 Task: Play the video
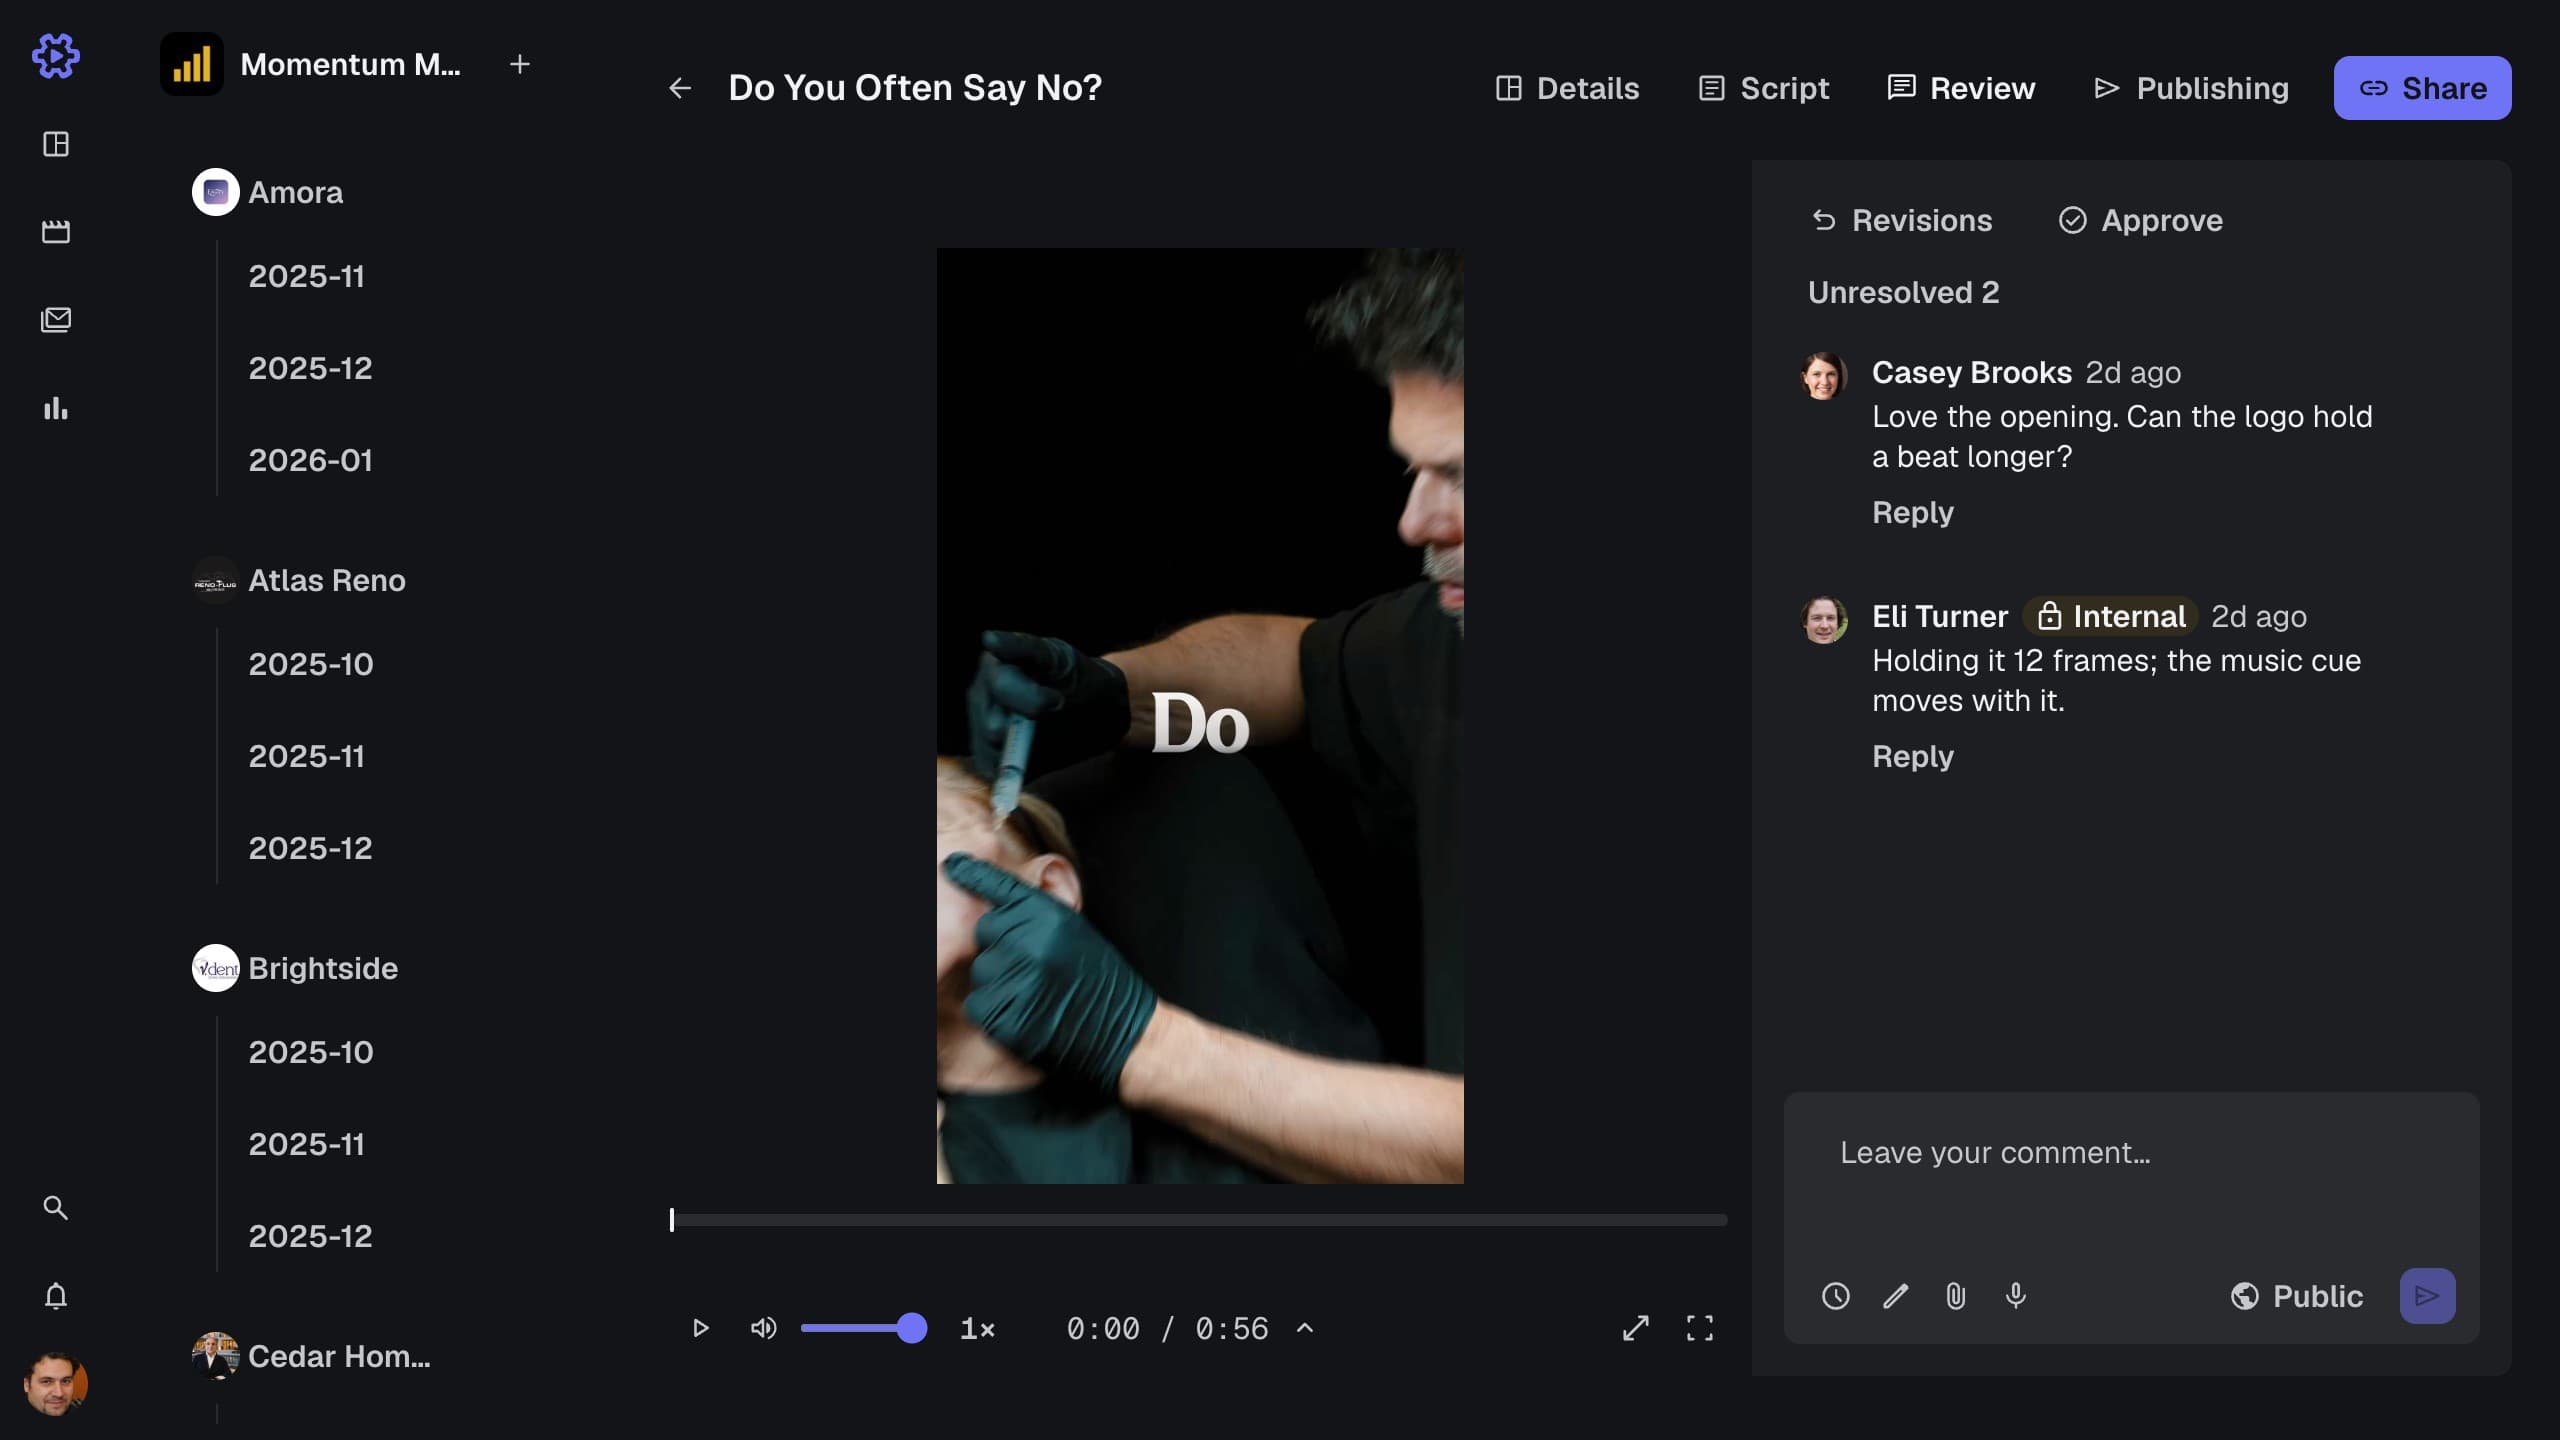click(700, 1328)
